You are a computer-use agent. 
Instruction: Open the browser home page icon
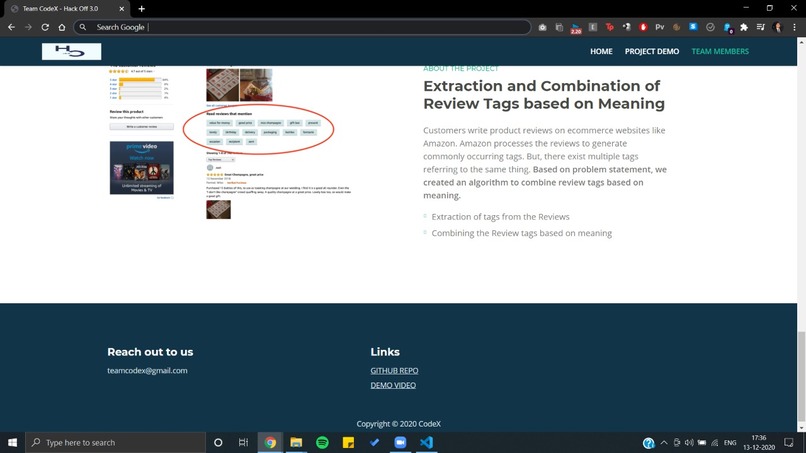[x=62, y=27]
